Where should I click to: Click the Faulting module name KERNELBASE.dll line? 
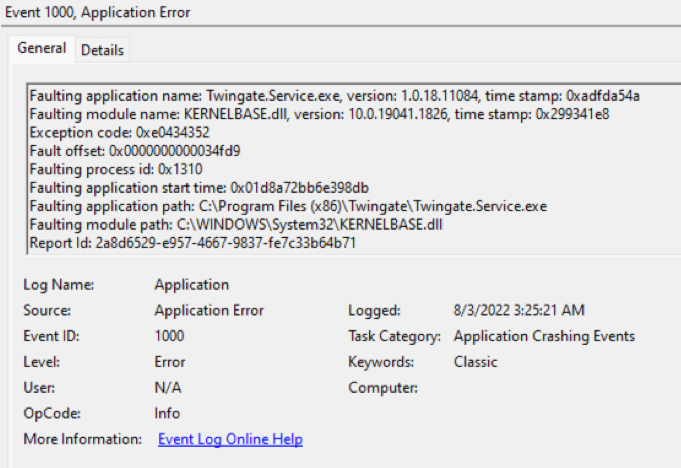click(319, 114)
